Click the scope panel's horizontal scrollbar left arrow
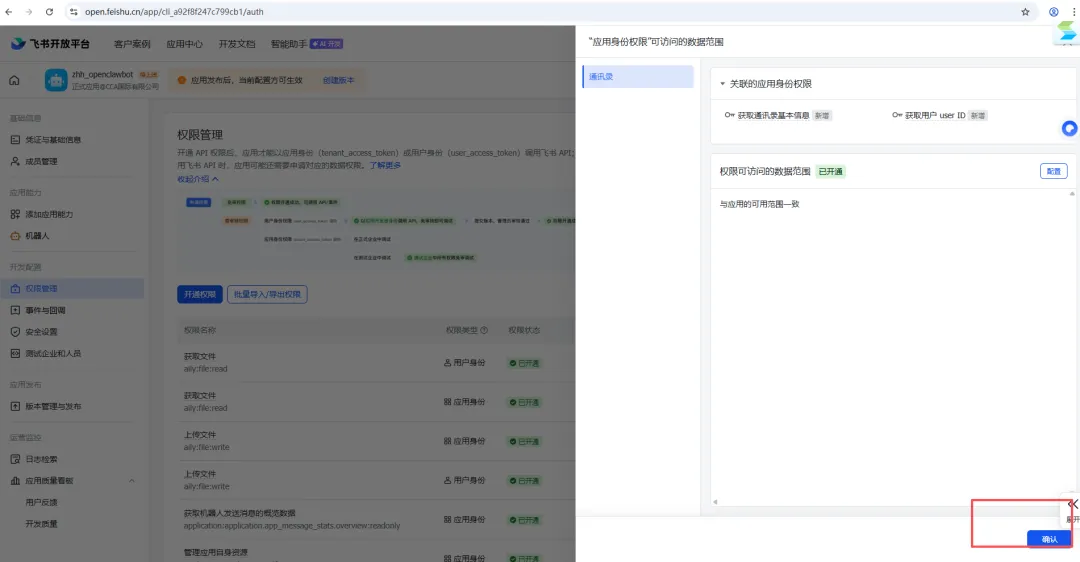Image resolution: width=1080 pixels, height=562 pixels. click(x=715, y=502)
